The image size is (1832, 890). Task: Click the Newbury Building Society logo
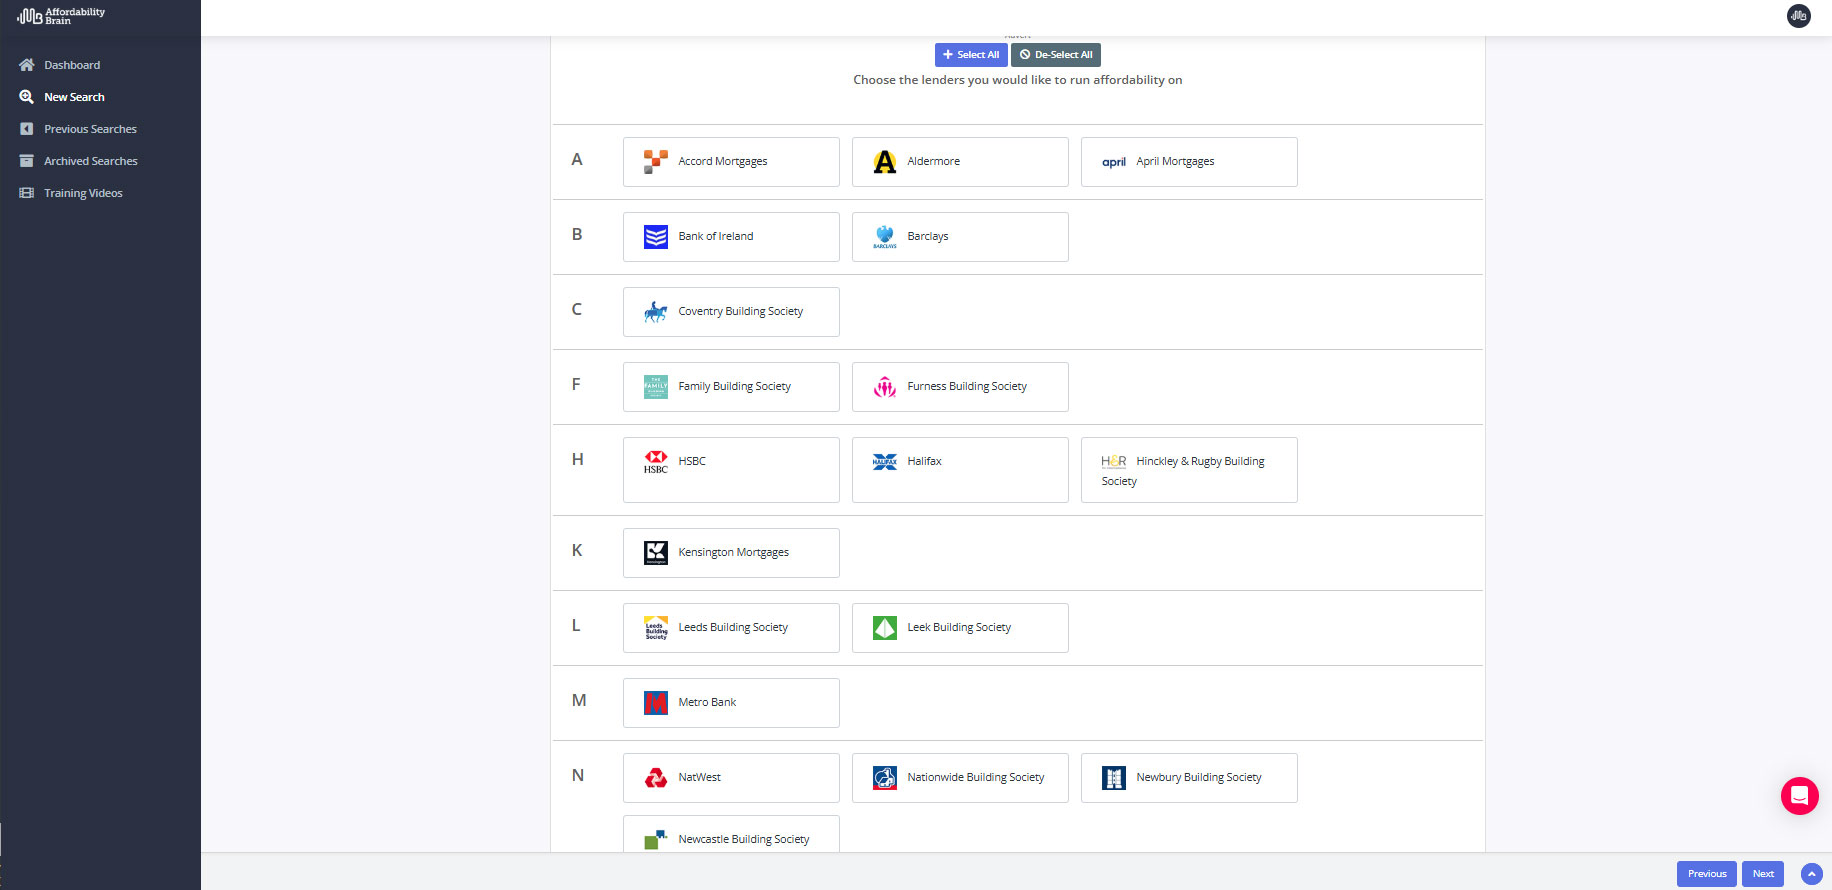1114,778
